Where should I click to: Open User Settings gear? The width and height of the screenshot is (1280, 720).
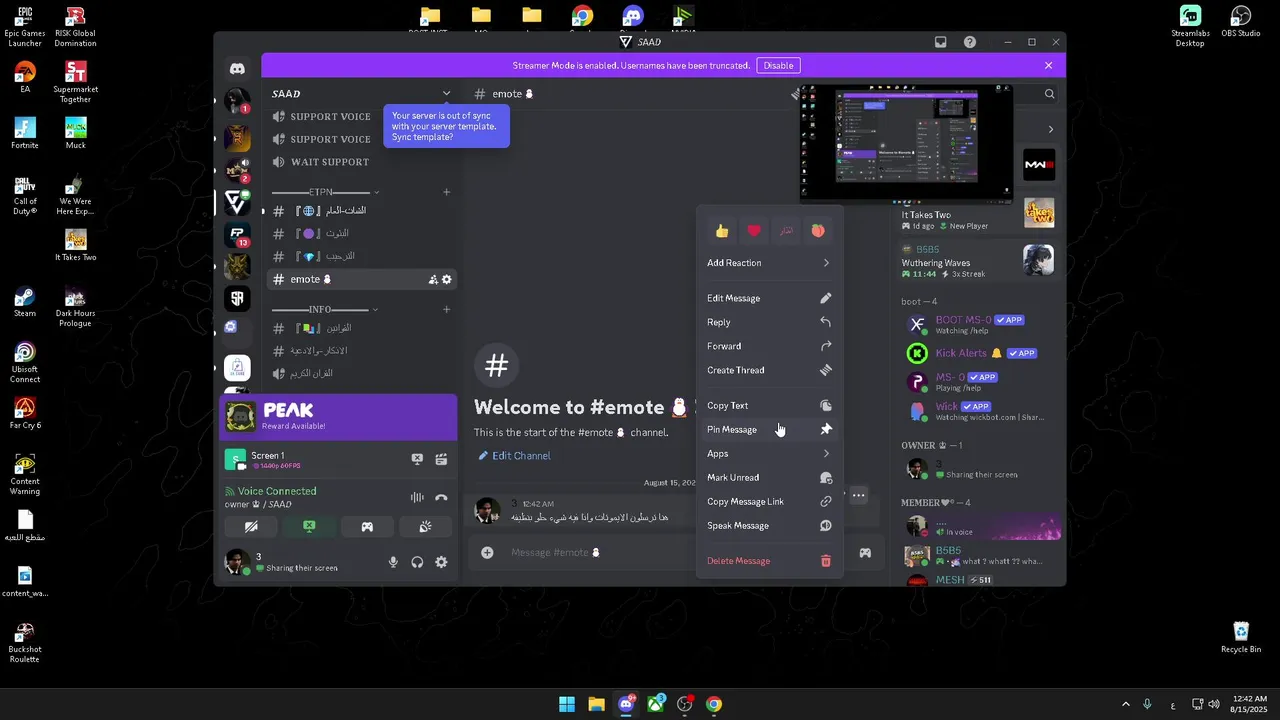441,562
